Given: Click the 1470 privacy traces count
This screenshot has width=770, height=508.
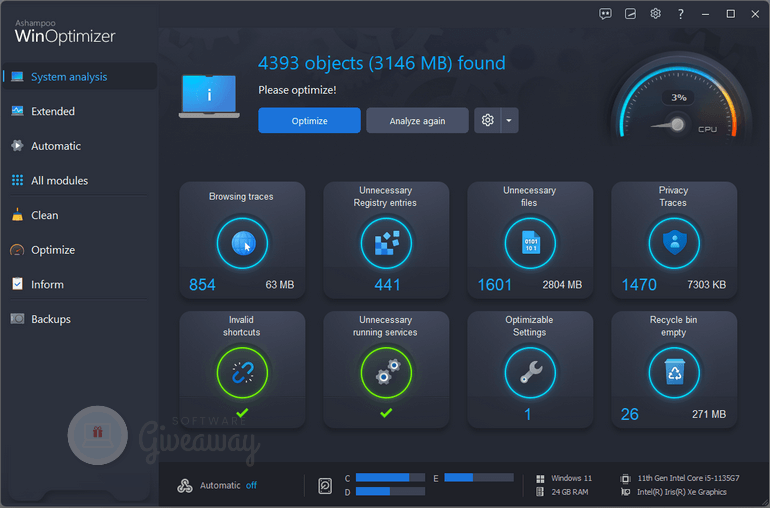Looking at the screenshot, I should [x=639, y=285].
